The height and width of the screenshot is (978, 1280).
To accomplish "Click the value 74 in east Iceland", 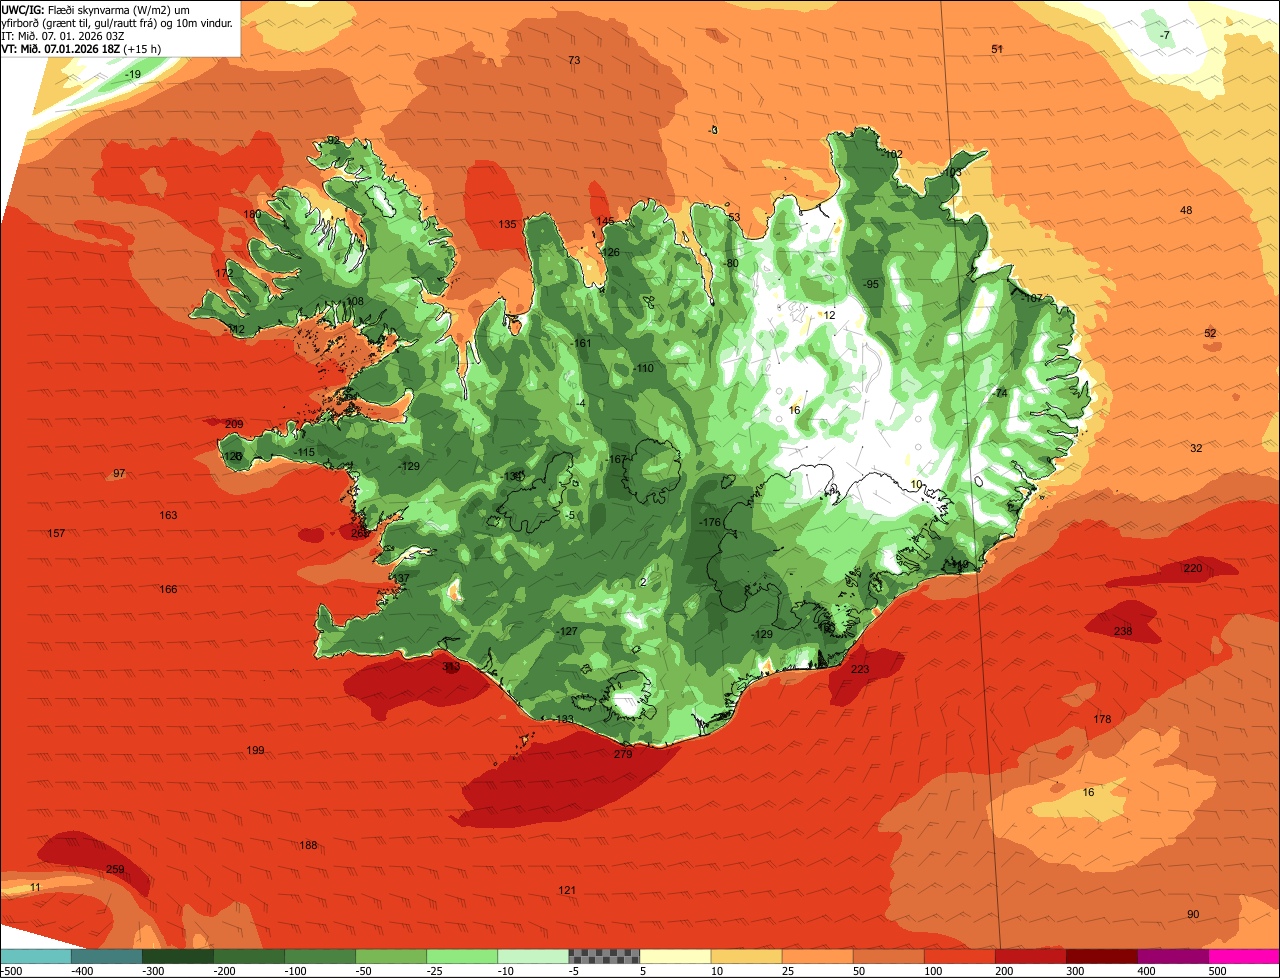I will tap(1001, 394).
